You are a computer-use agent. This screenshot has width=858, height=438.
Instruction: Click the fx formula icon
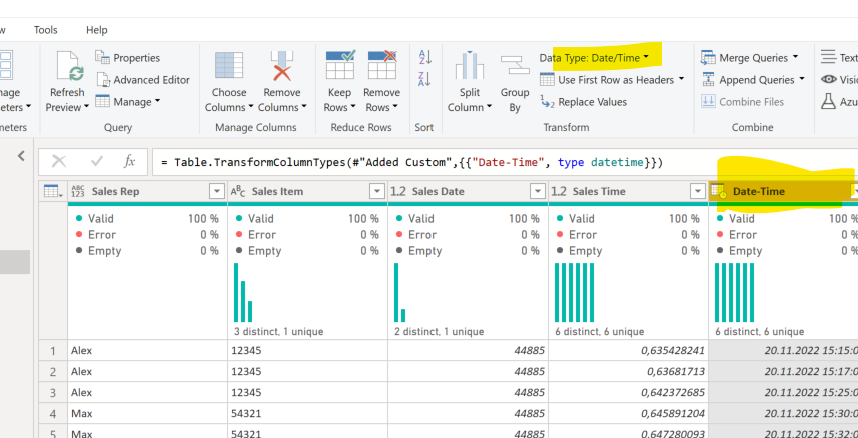[x=129, y=161]
